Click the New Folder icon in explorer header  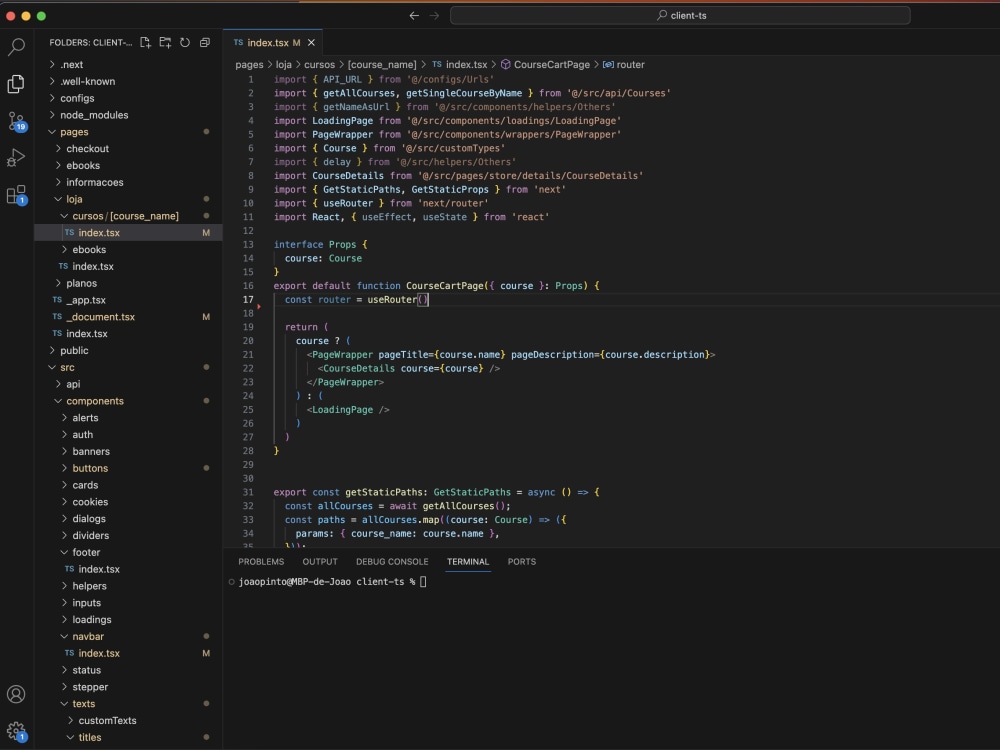165,43
